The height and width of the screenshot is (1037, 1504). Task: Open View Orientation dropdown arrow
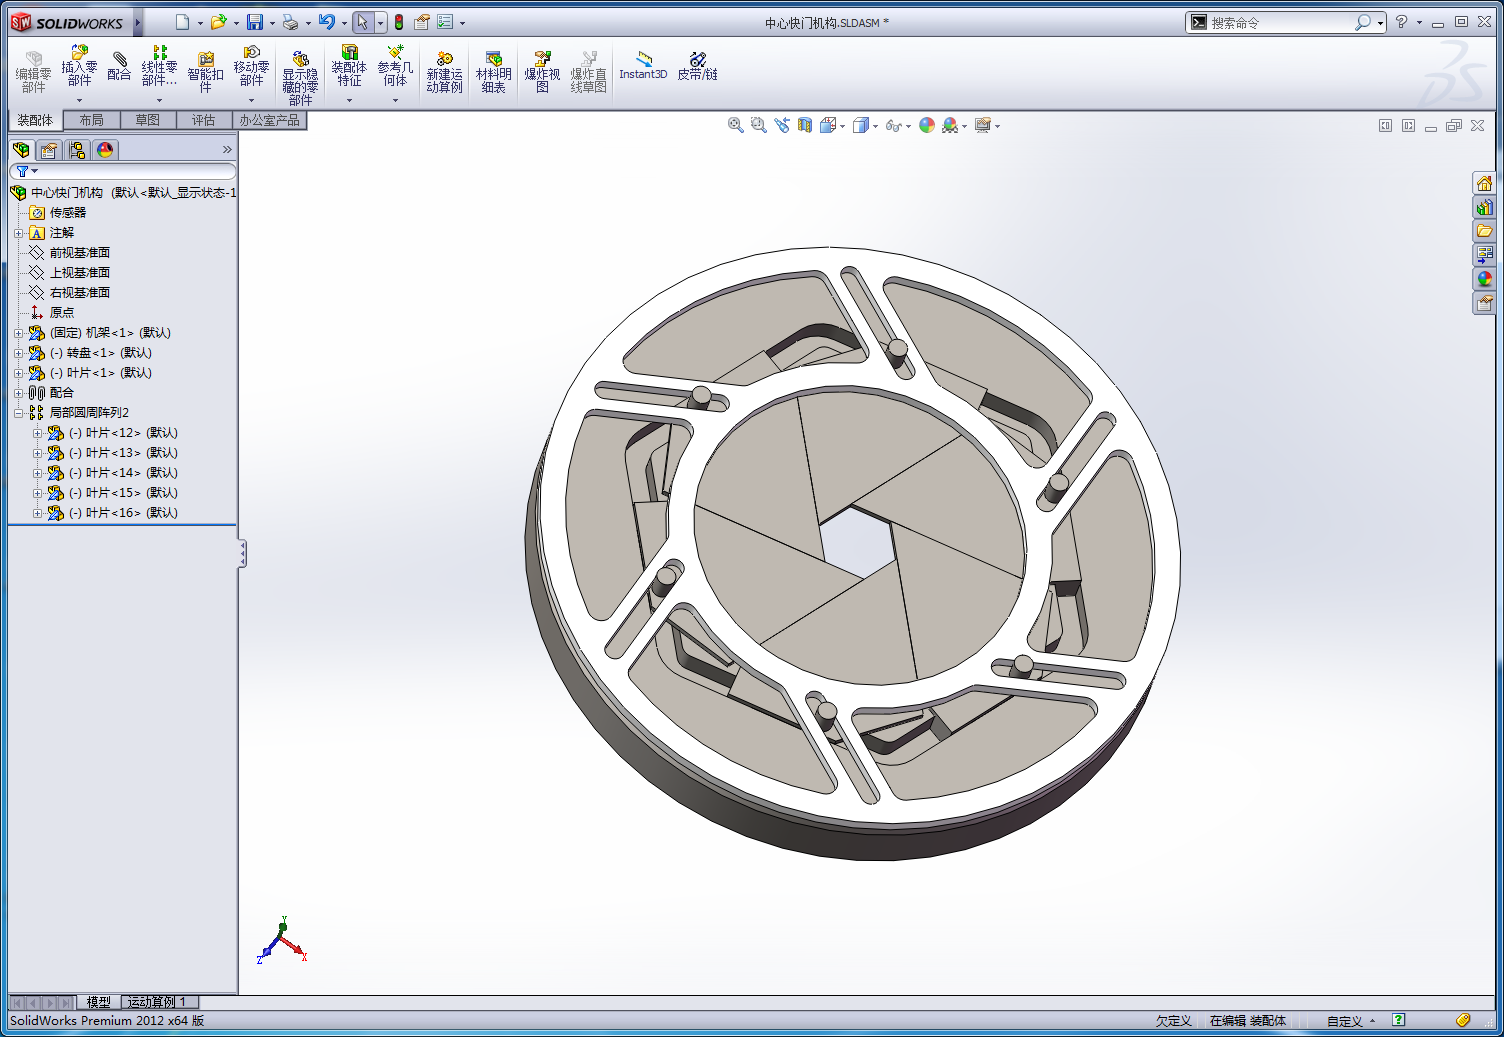842,126
